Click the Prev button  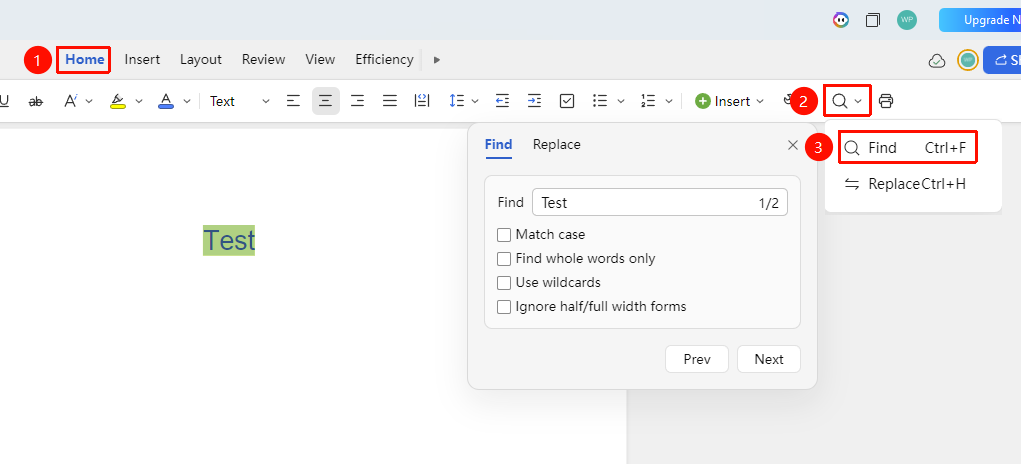pos(697,359)
